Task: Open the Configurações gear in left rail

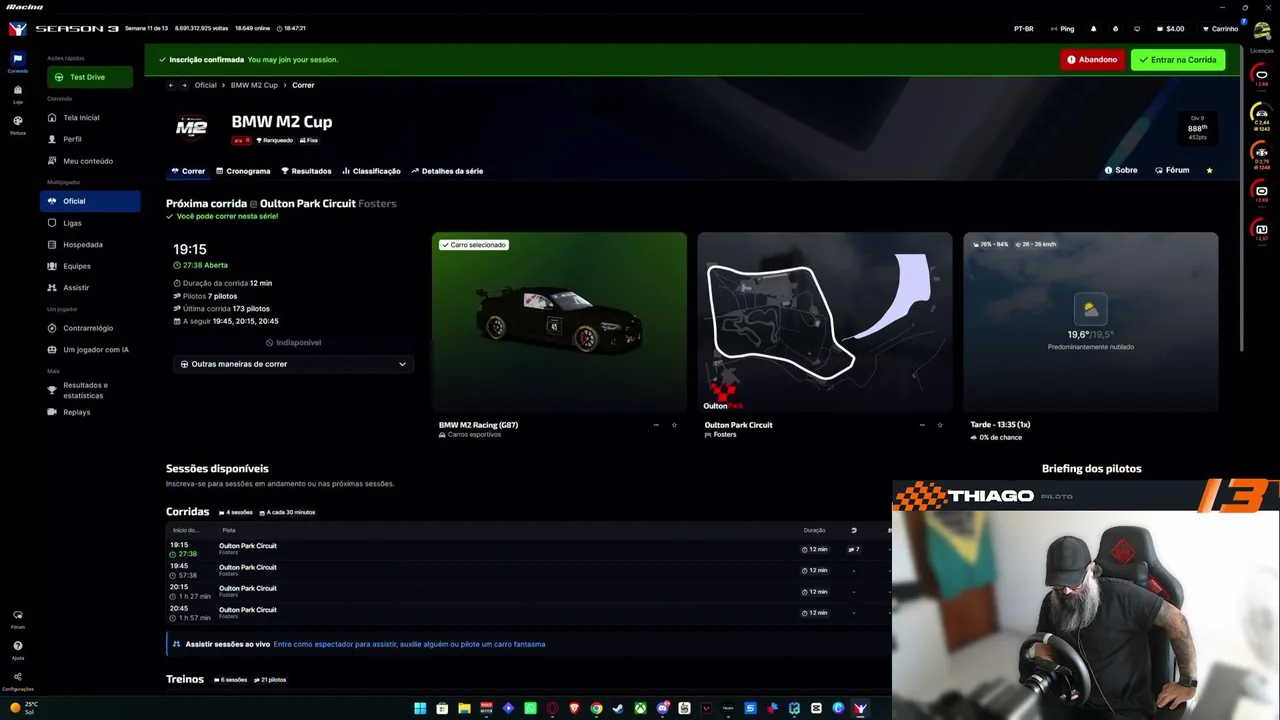Action: pos(17,677)
